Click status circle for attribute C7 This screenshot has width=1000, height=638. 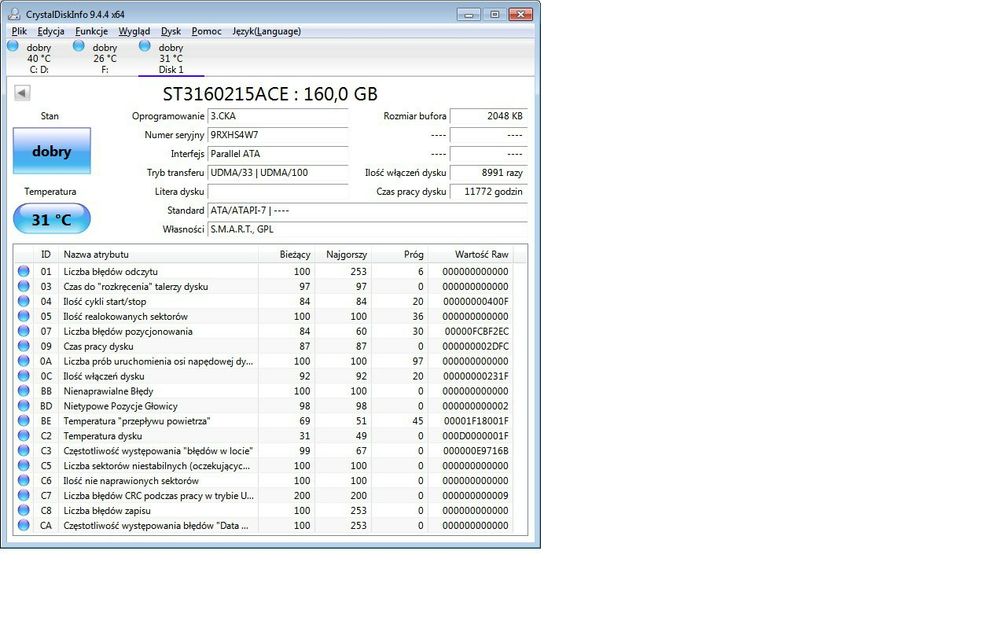click(x=24, y=495)
